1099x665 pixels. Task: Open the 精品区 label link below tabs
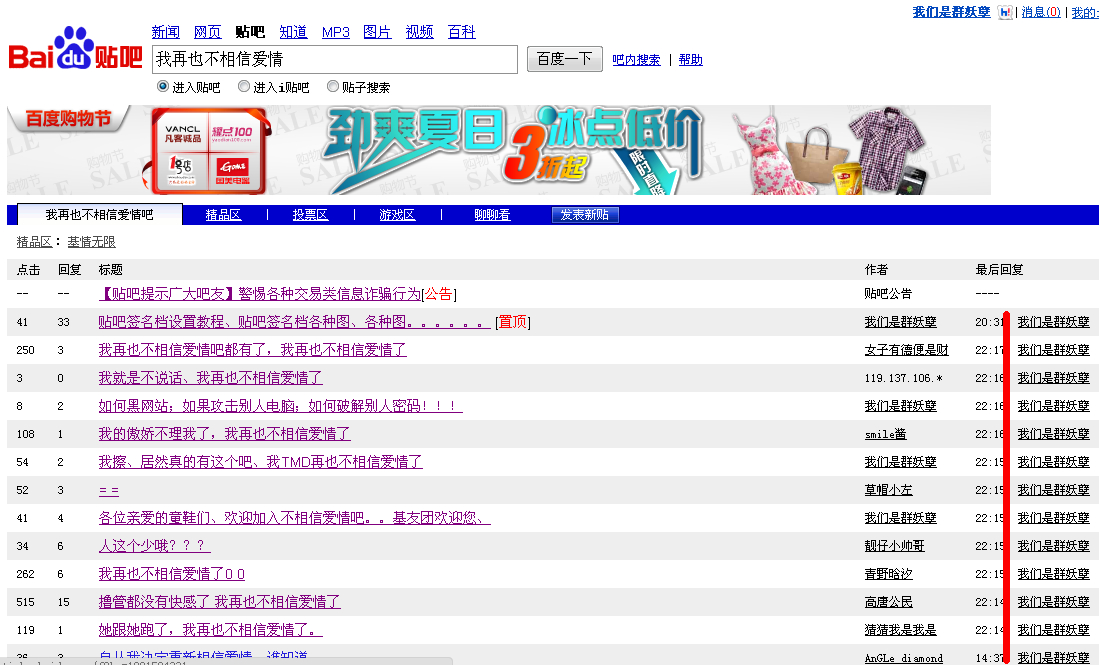pos(34,242)
